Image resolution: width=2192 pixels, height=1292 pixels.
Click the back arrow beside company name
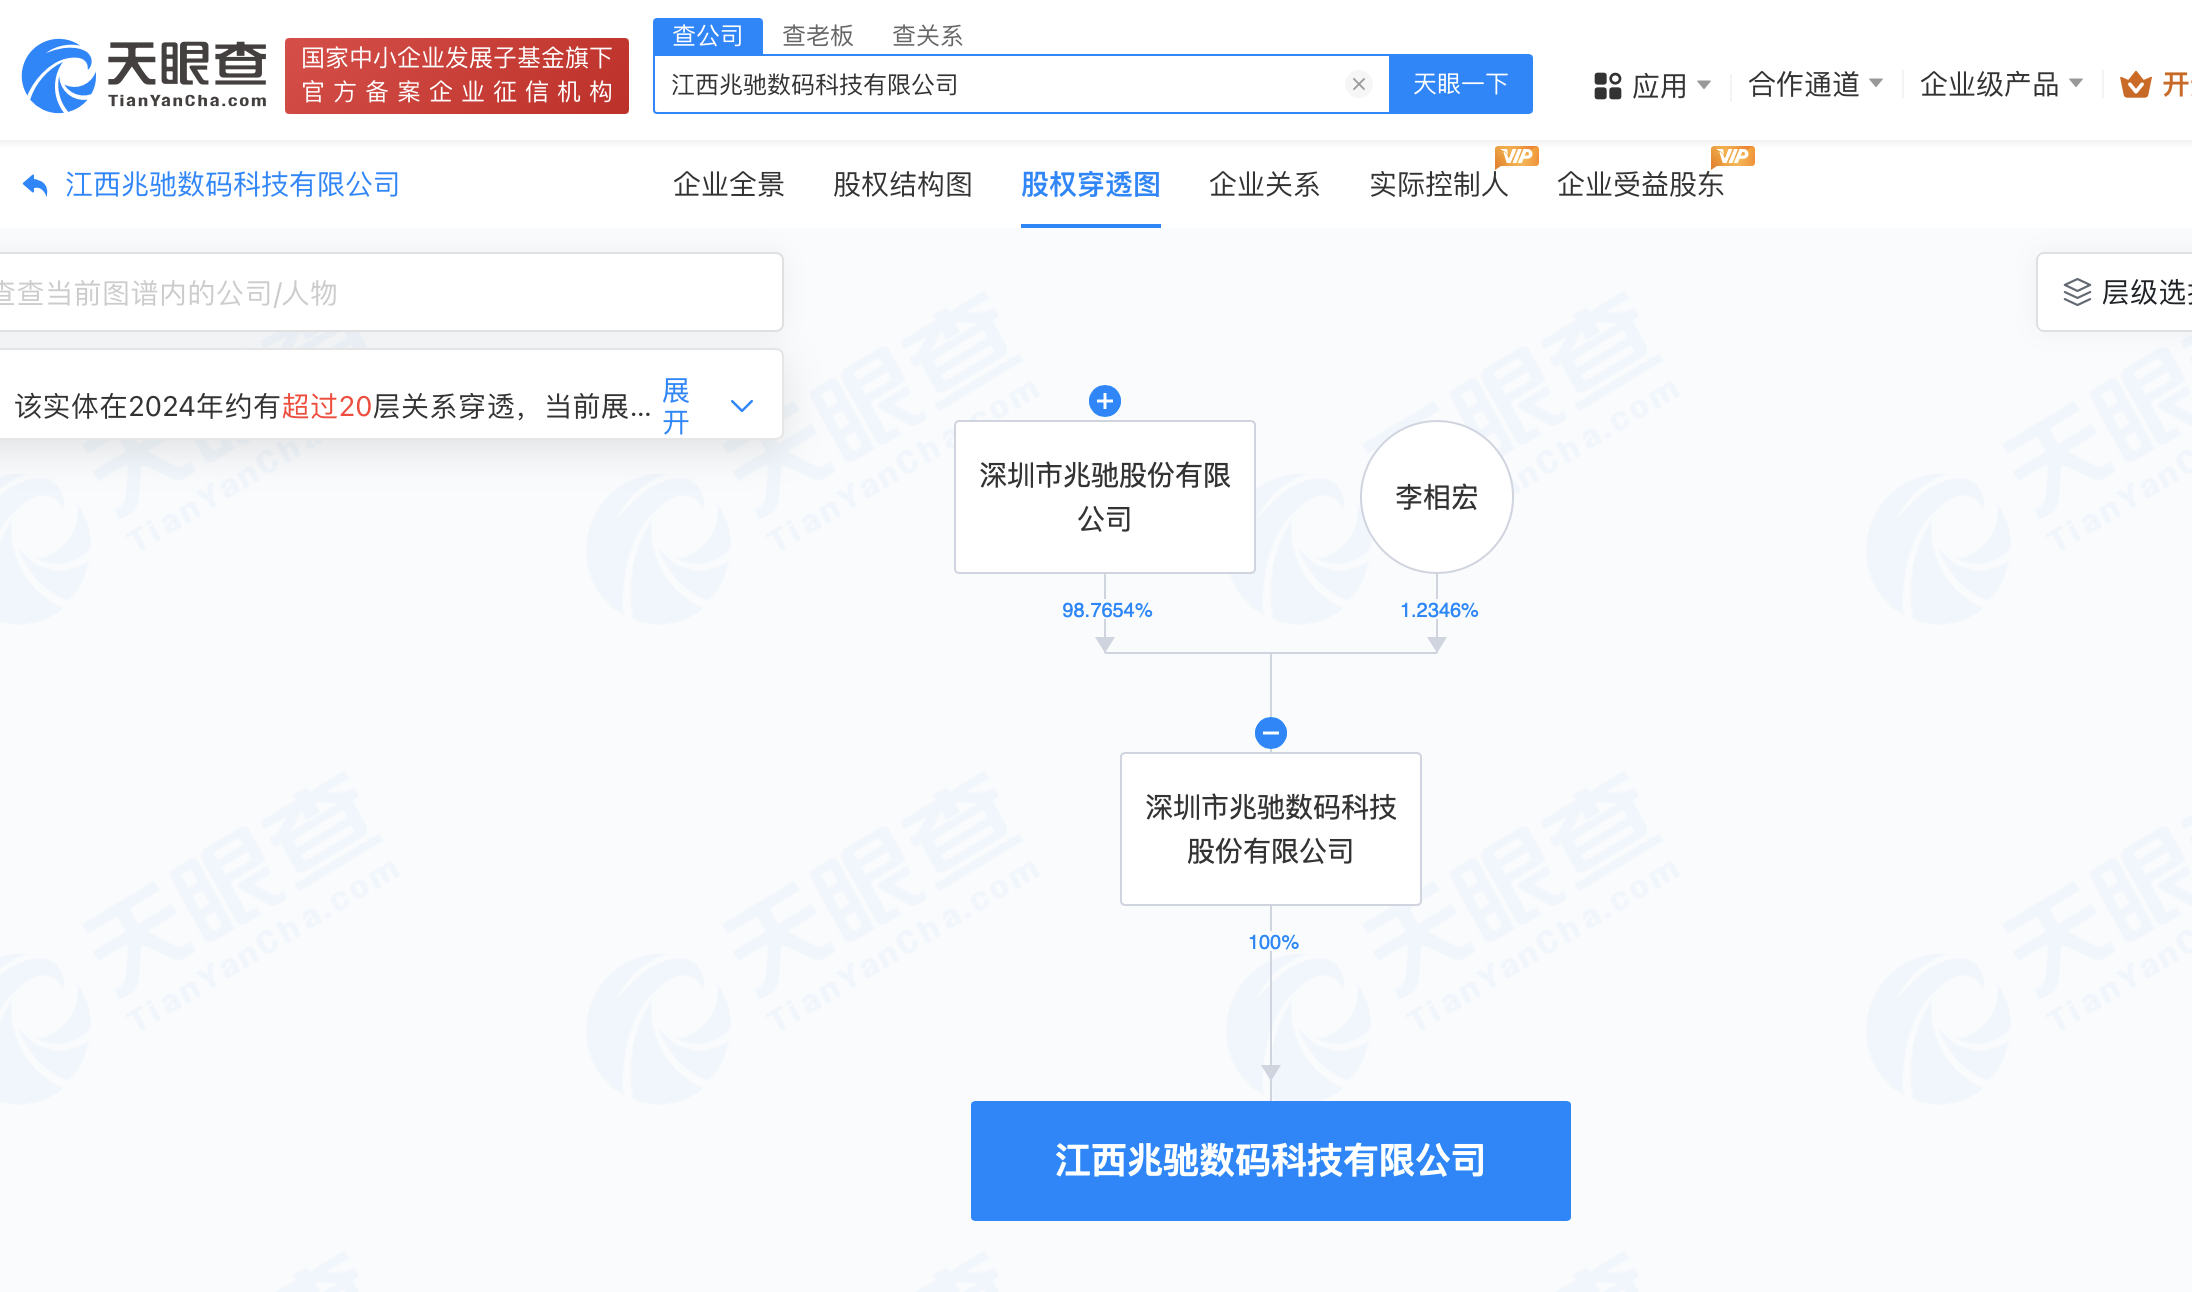point(35,185)
